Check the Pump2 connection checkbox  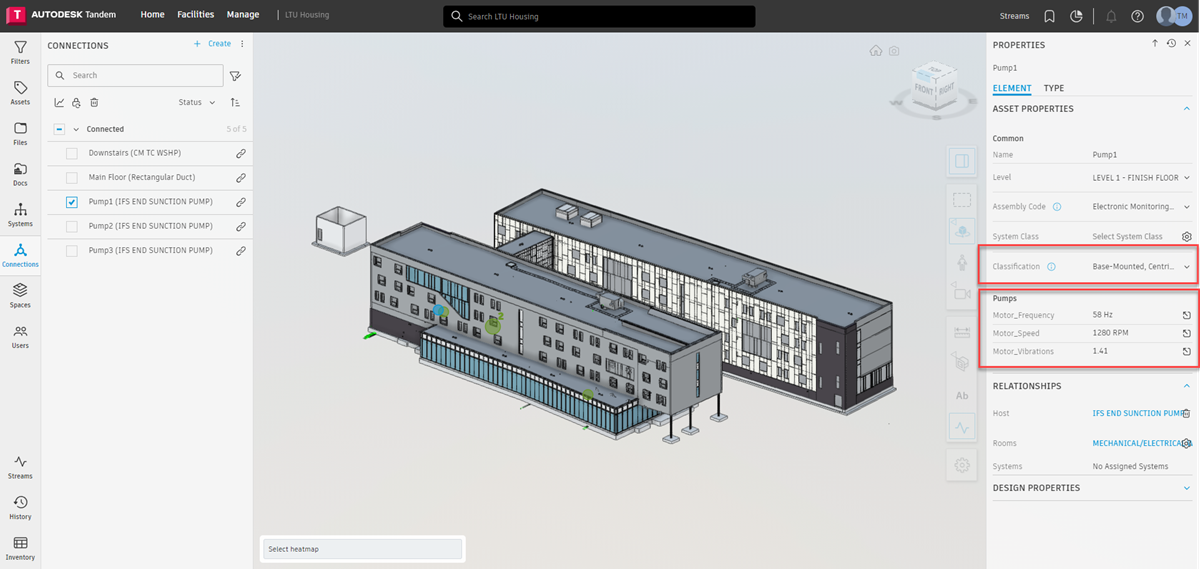point(72,226)
